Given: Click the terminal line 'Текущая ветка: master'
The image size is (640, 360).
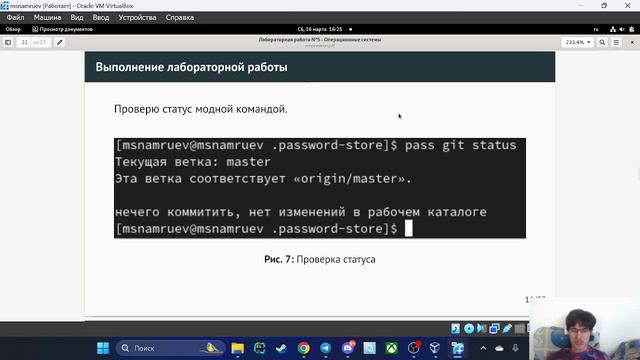Looking at the screenshot, I should click(x=193, y=162).
